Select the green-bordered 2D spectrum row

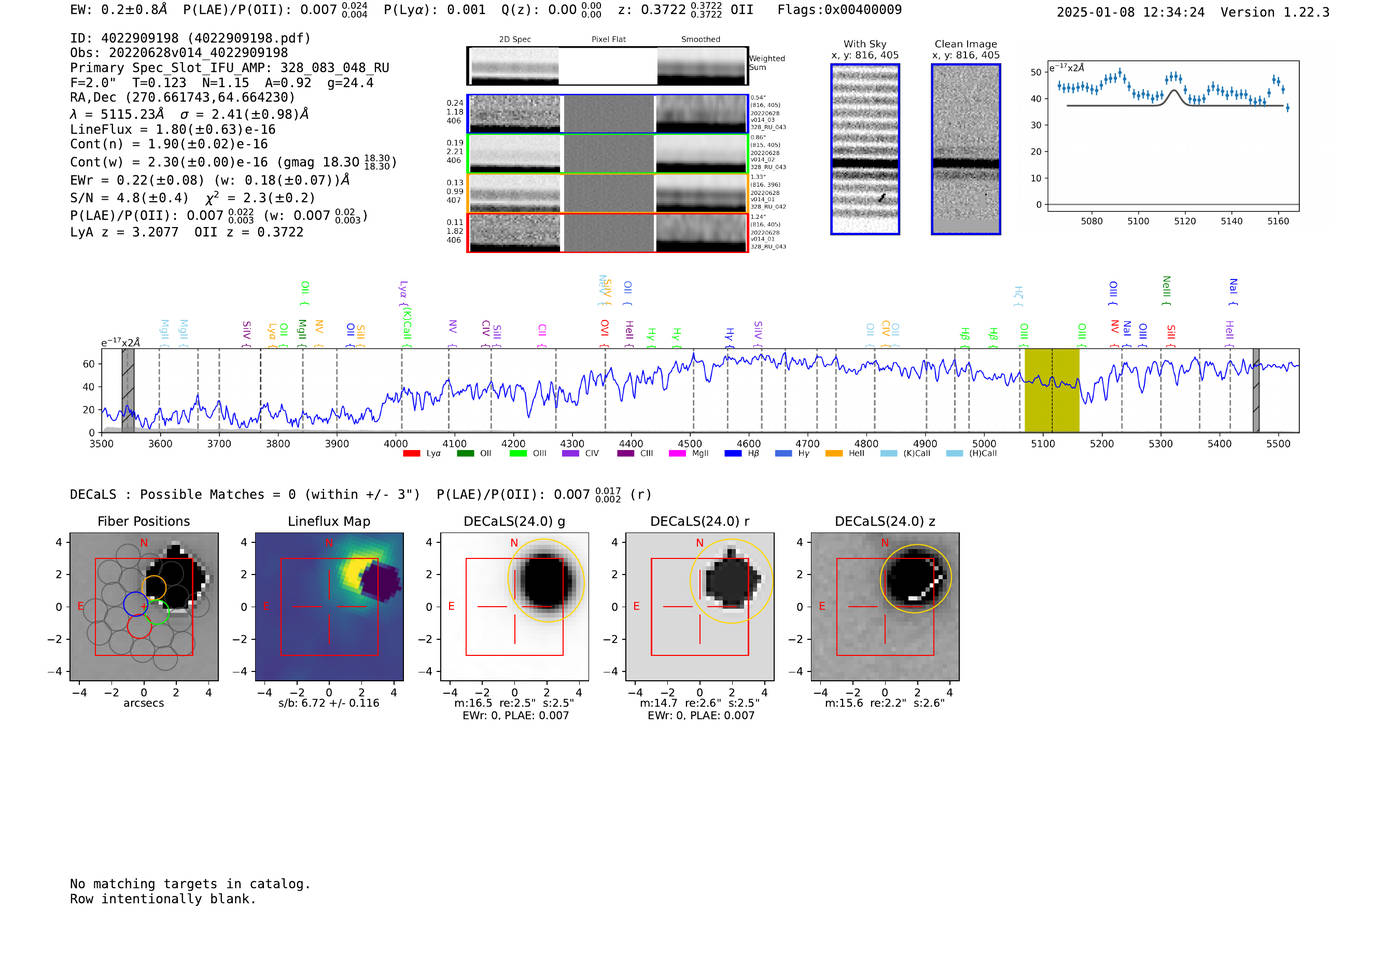607,153
